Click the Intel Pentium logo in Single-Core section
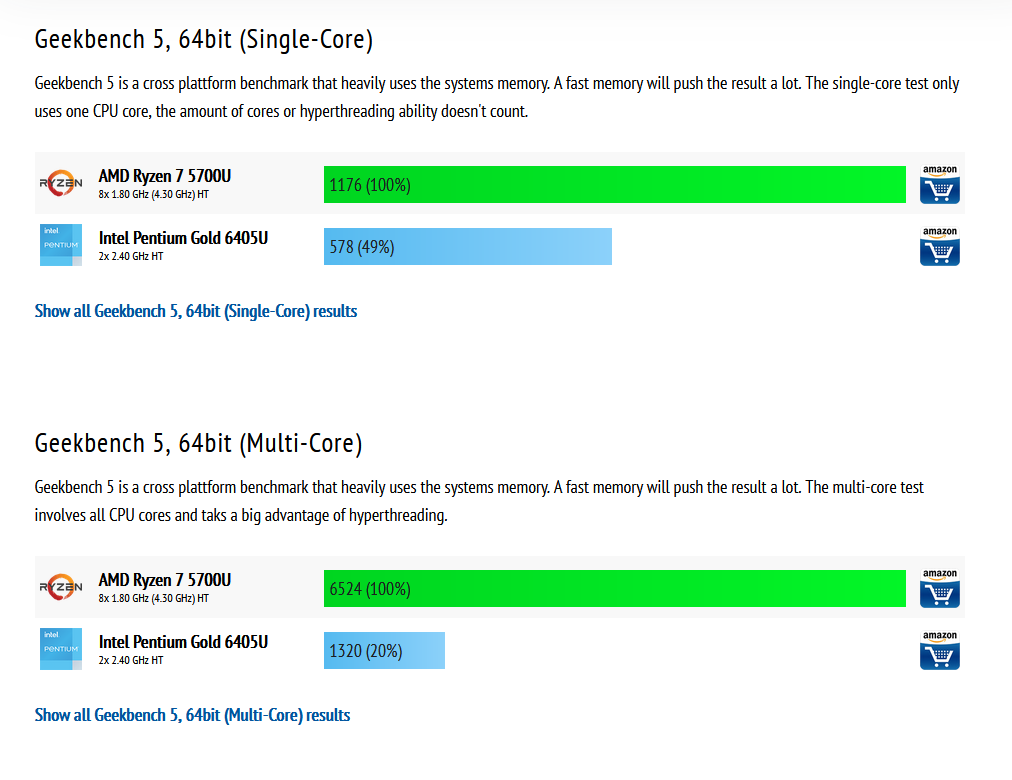Viewport: 1012px width, 780px height. coord(61,245)
